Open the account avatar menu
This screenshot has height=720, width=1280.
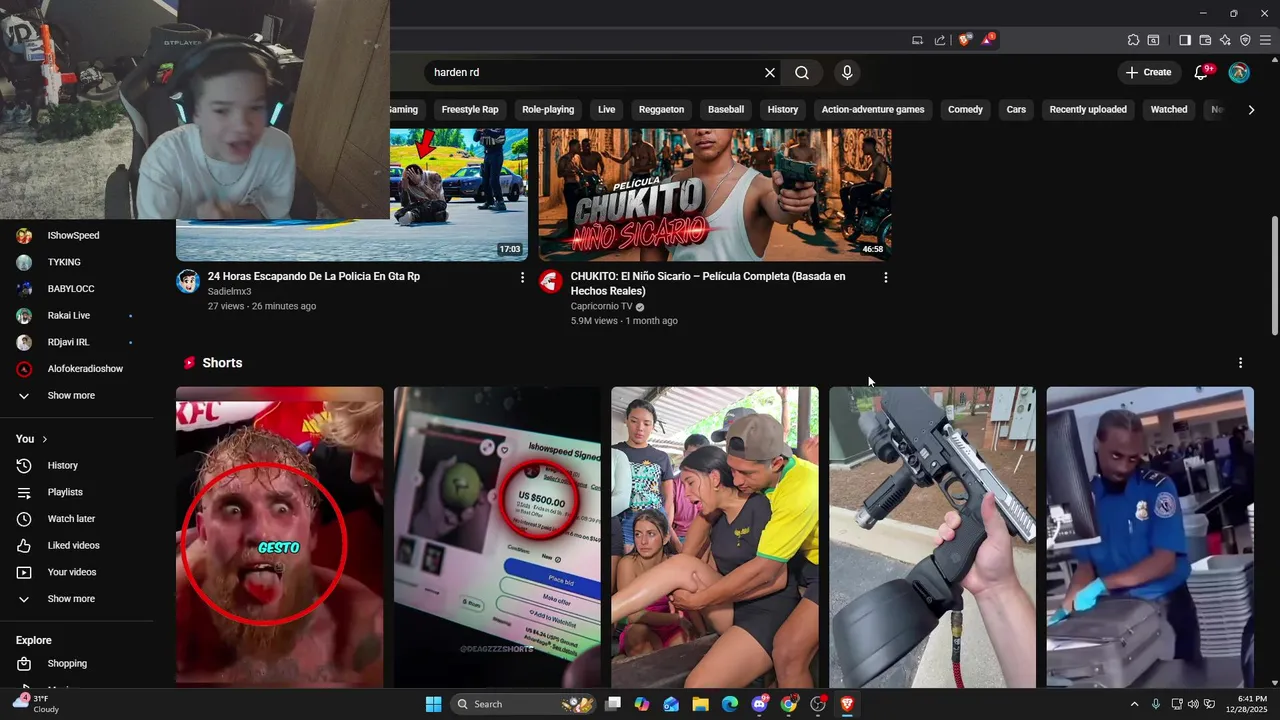click(x=1239, y=72)
